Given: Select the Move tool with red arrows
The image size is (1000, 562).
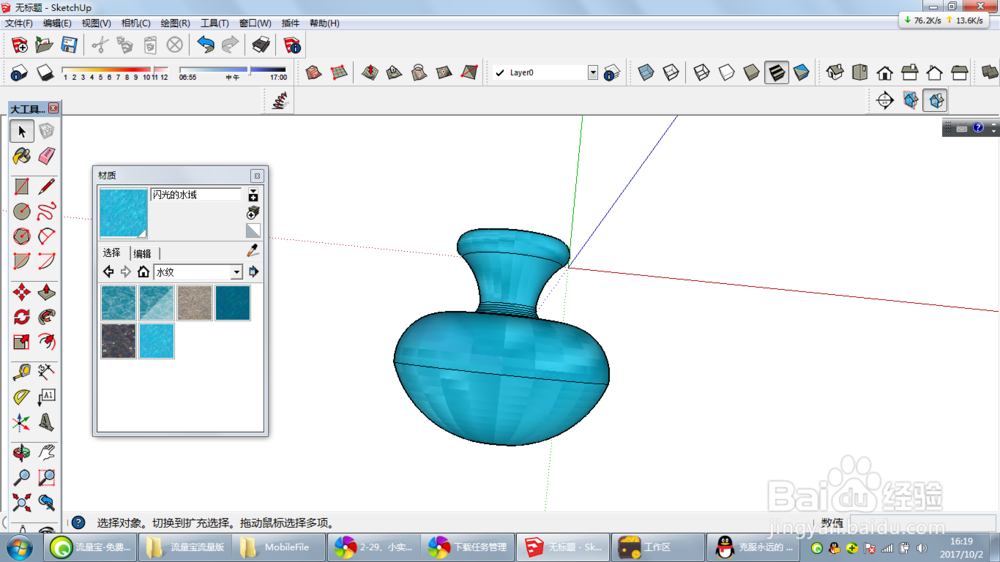Looking at the screenshot, I should click(22, 292).
